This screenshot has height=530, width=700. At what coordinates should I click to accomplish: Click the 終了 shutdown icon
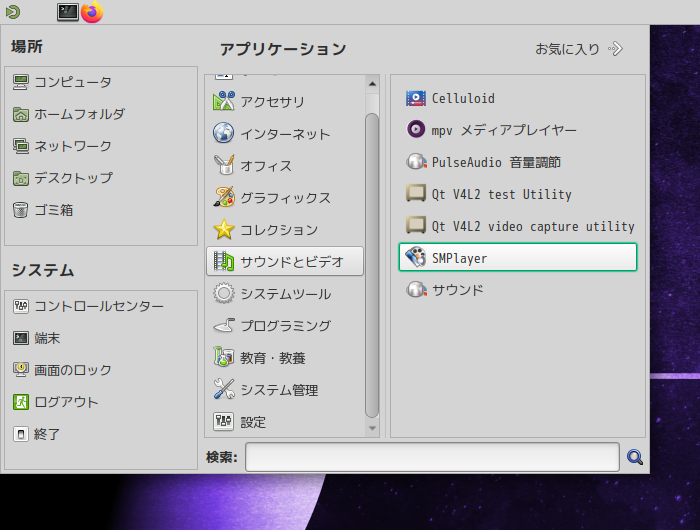(21, 434)
